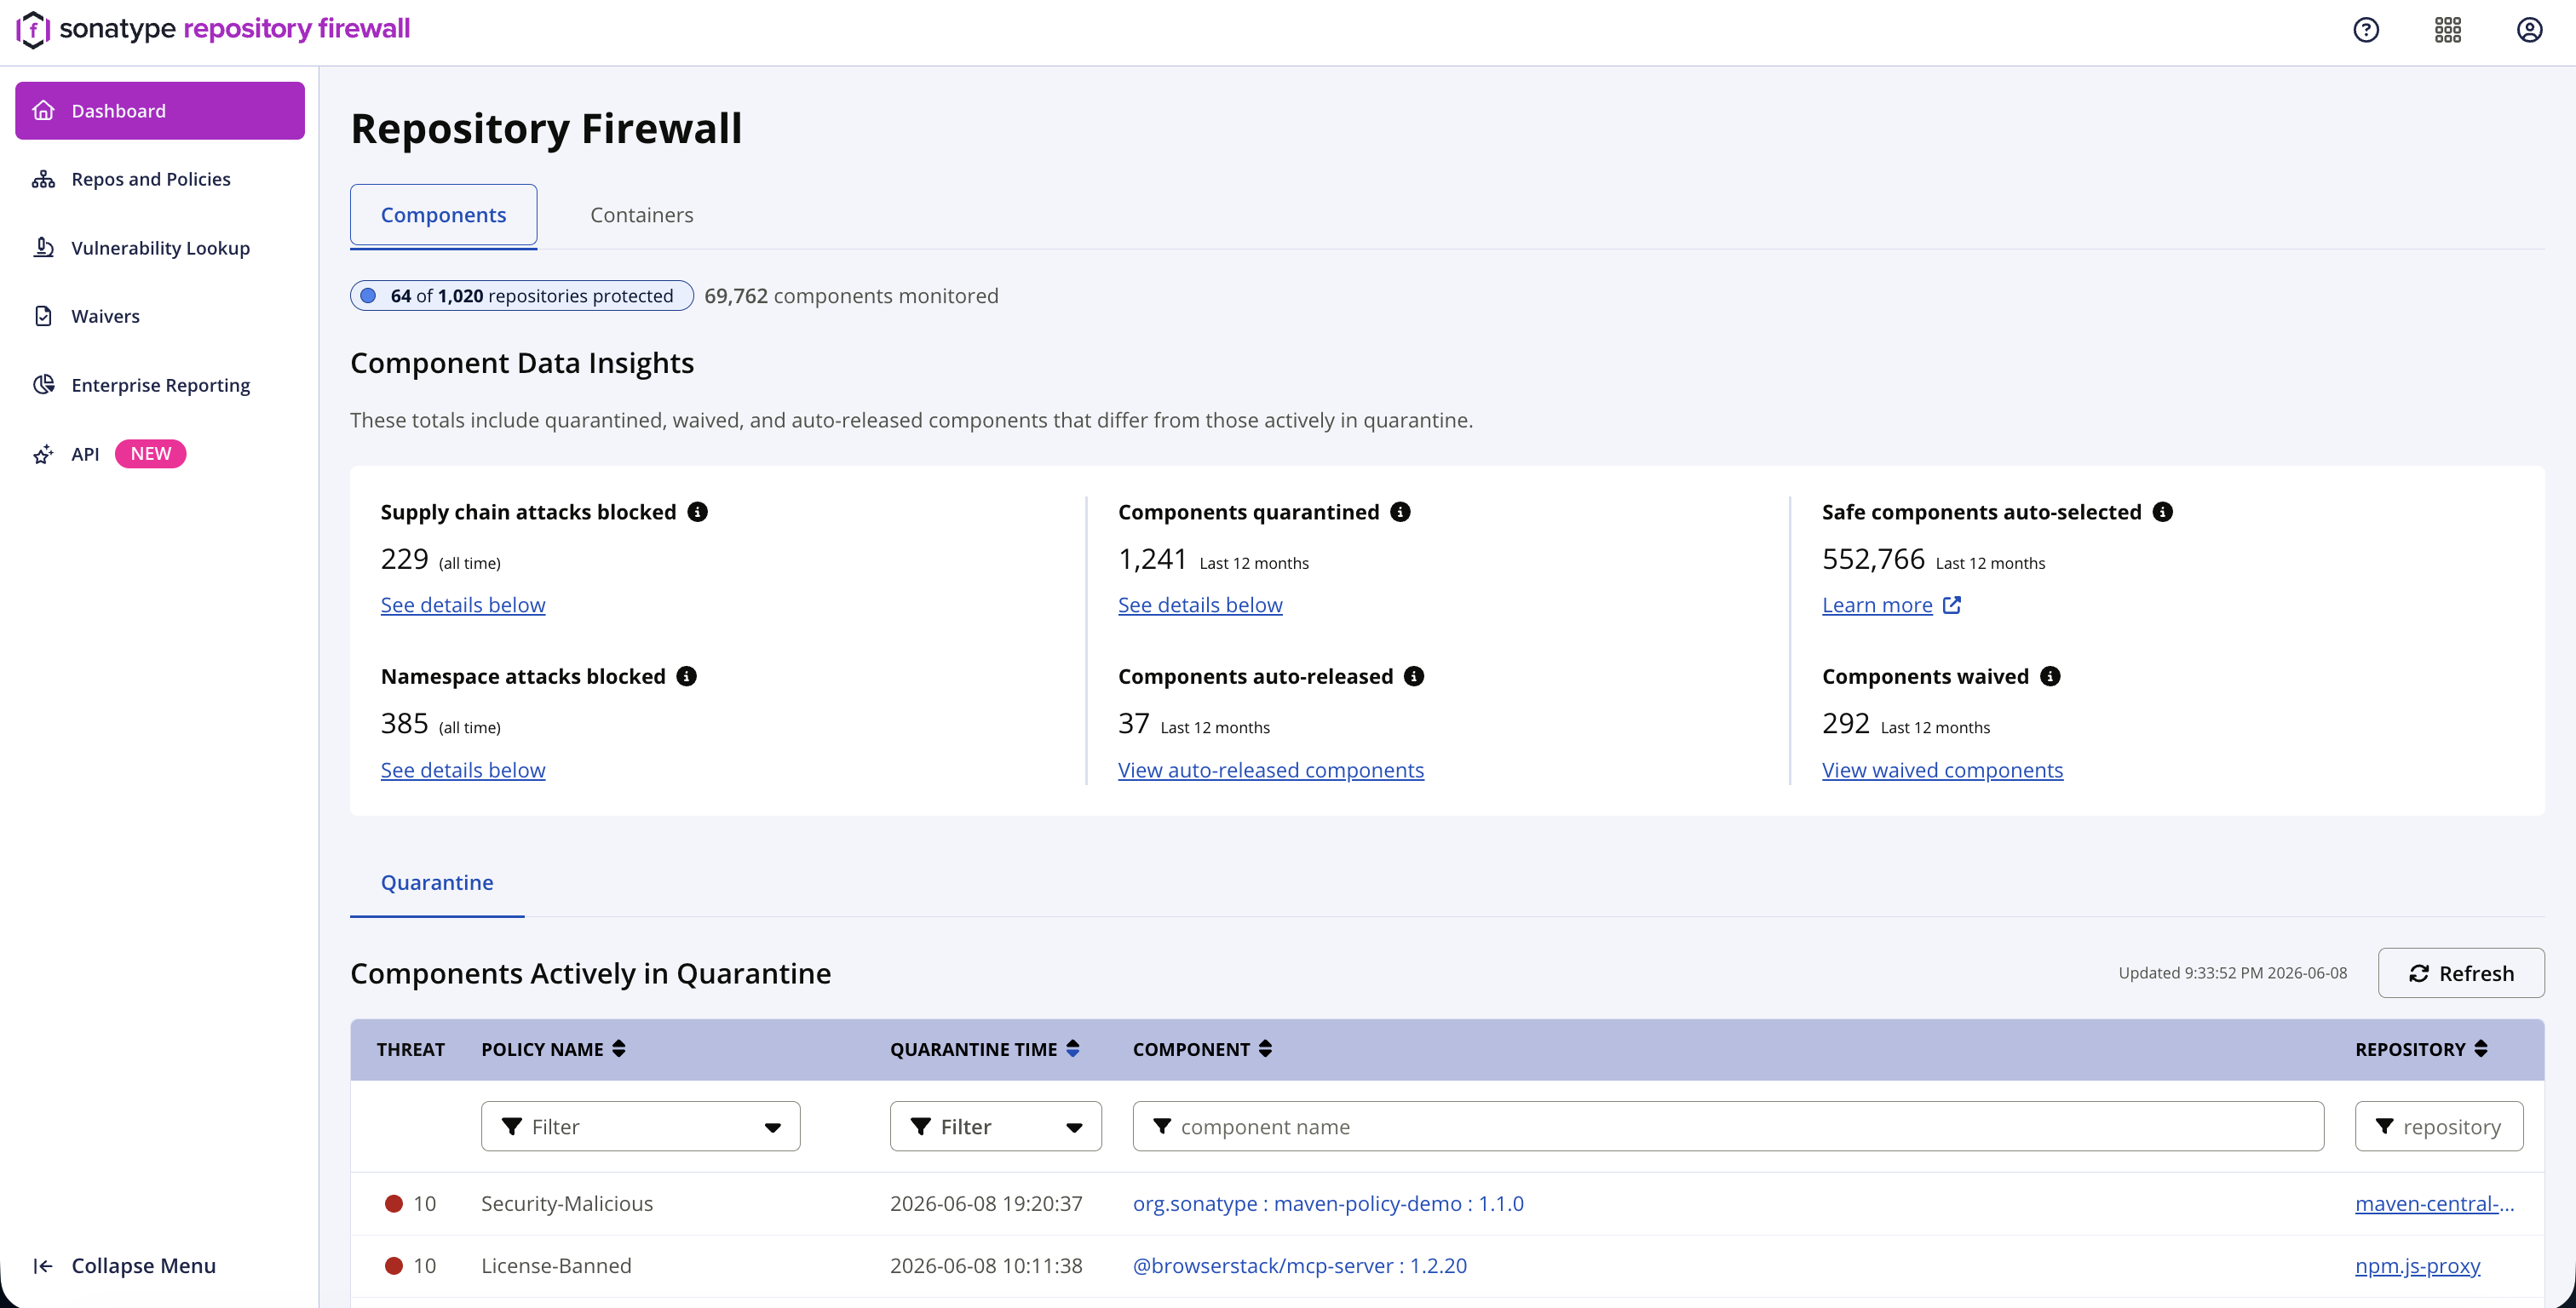Sort by Policy Name column arrows

pyautogui.click(x=619, y=1049)
